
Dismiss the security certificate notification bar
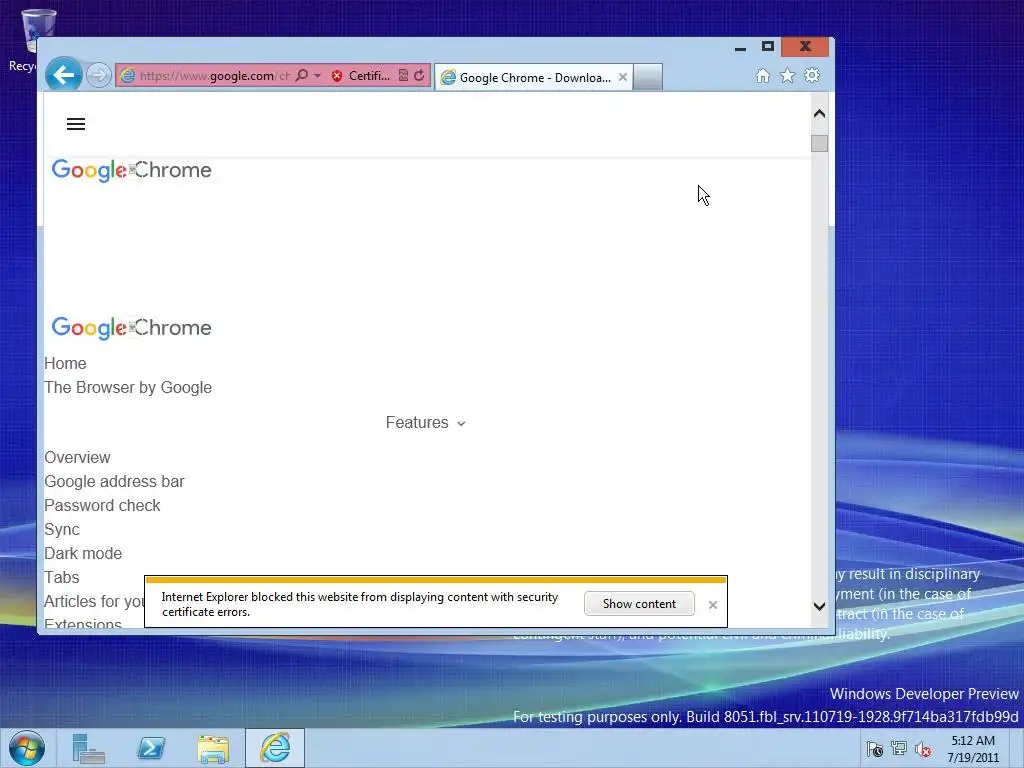[x=713, y=605]
